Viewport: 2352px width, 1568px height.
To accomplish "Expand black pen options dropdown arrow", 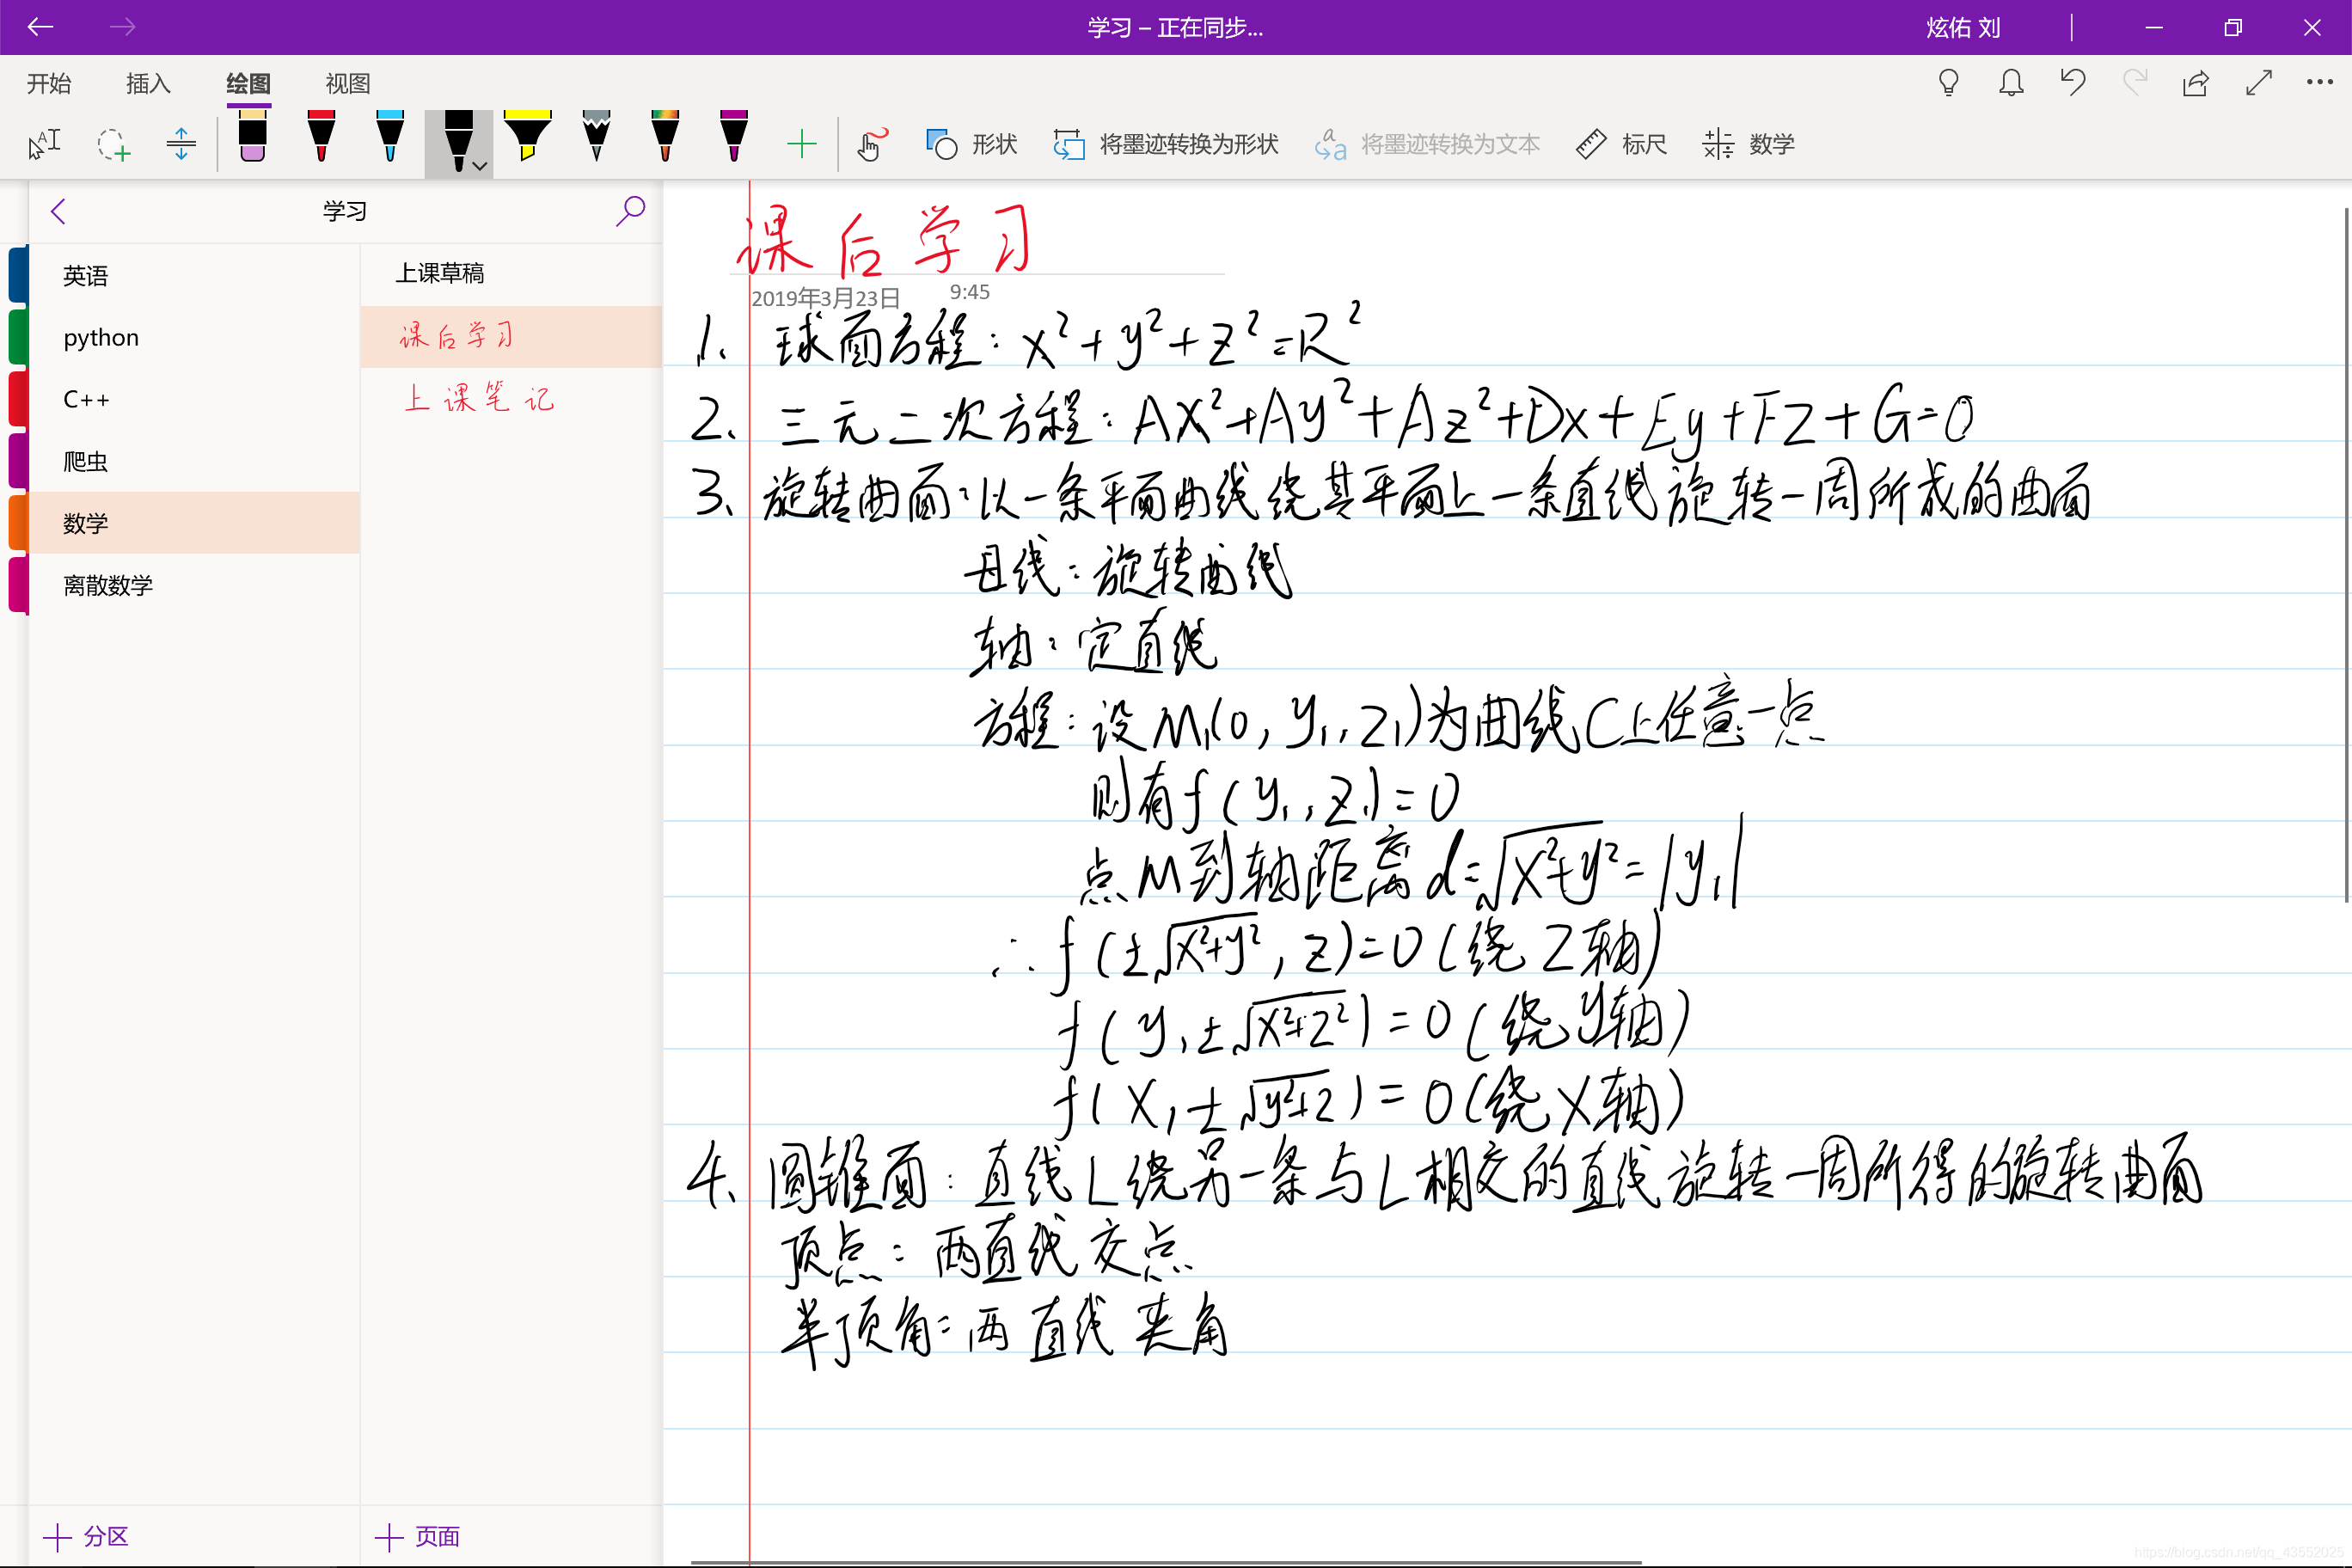I will 481,166.
